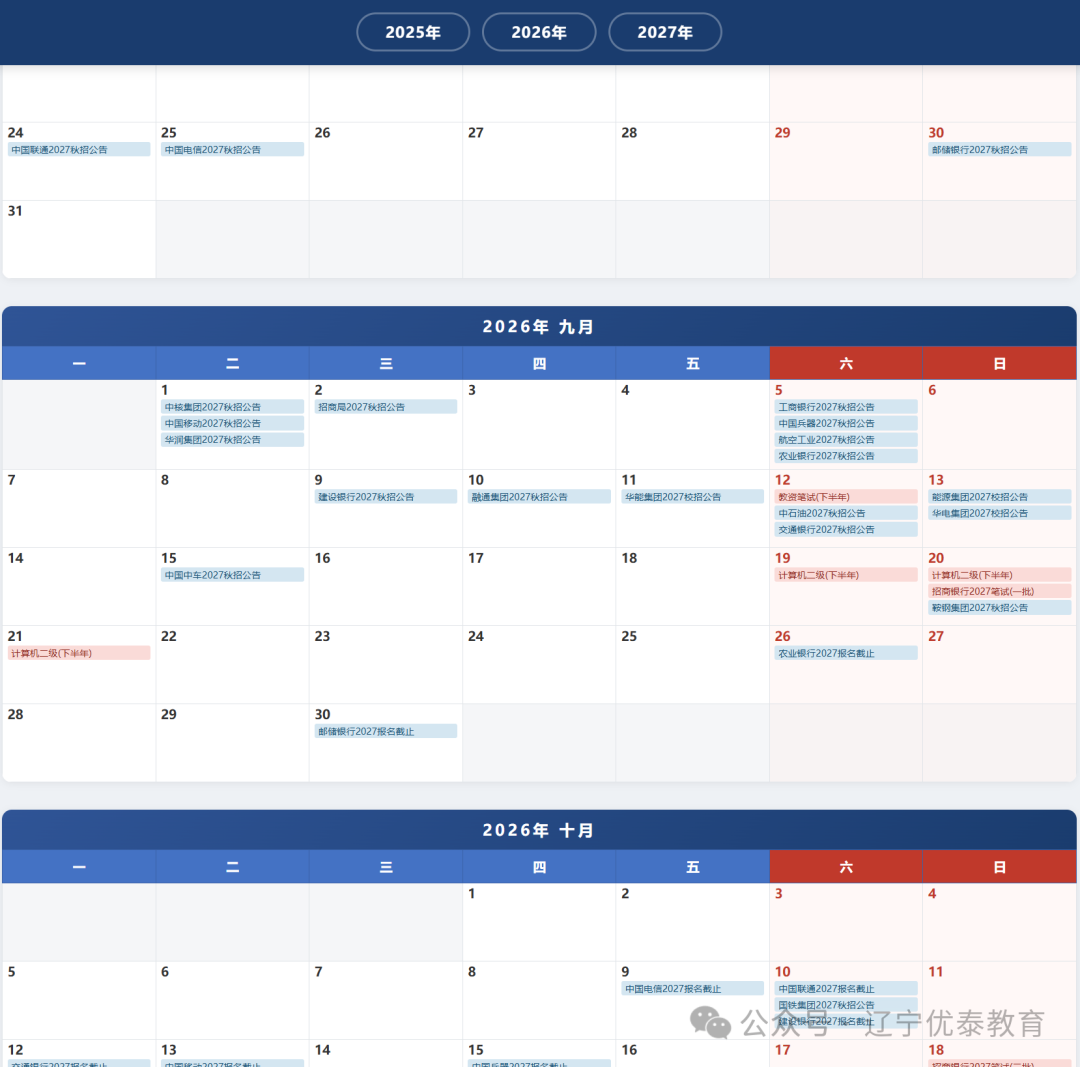
Task: Switch to the 2025年 year view
Action: pyautogui.click(x=413, y=32)
